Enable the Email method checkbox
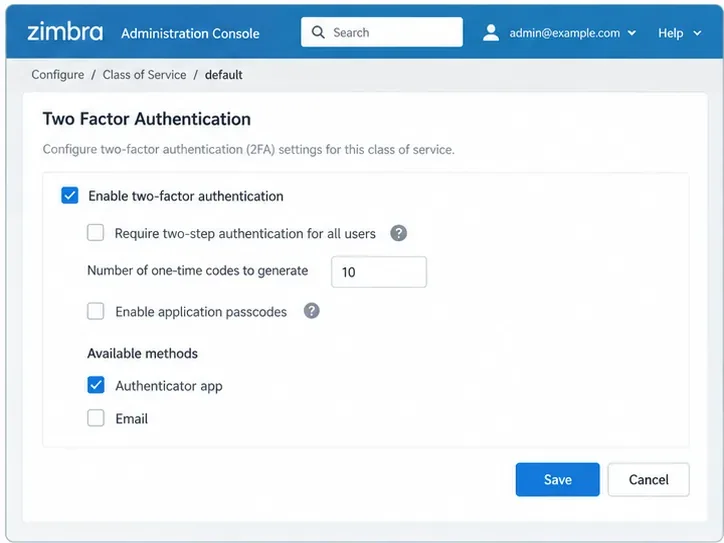 (x=96, y=418)
